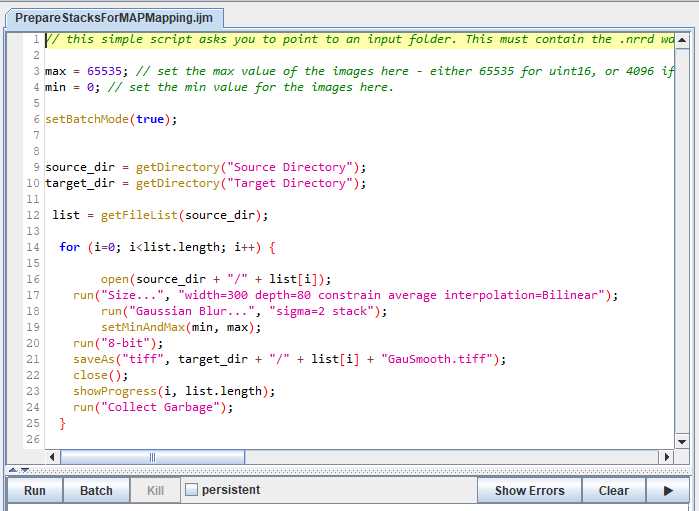Screen dimensions: 699x511
Task: Click the vertical scrollbar track
Action: click(682, 241)
